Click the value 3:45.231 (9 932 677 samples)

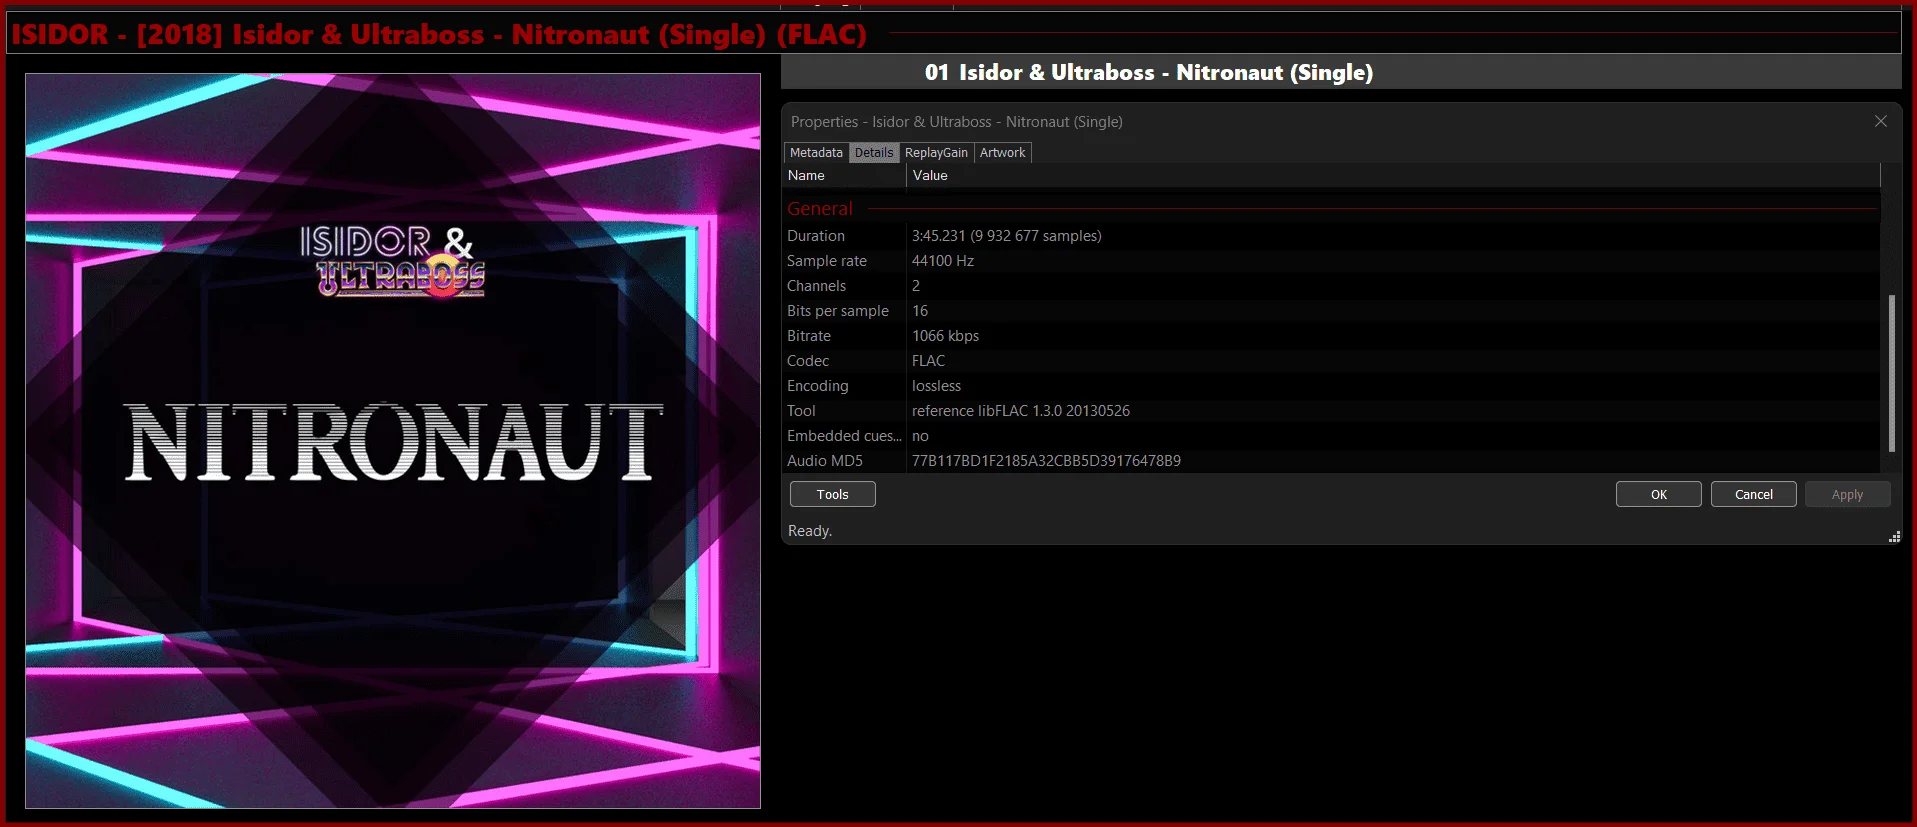click(1006, 236)
